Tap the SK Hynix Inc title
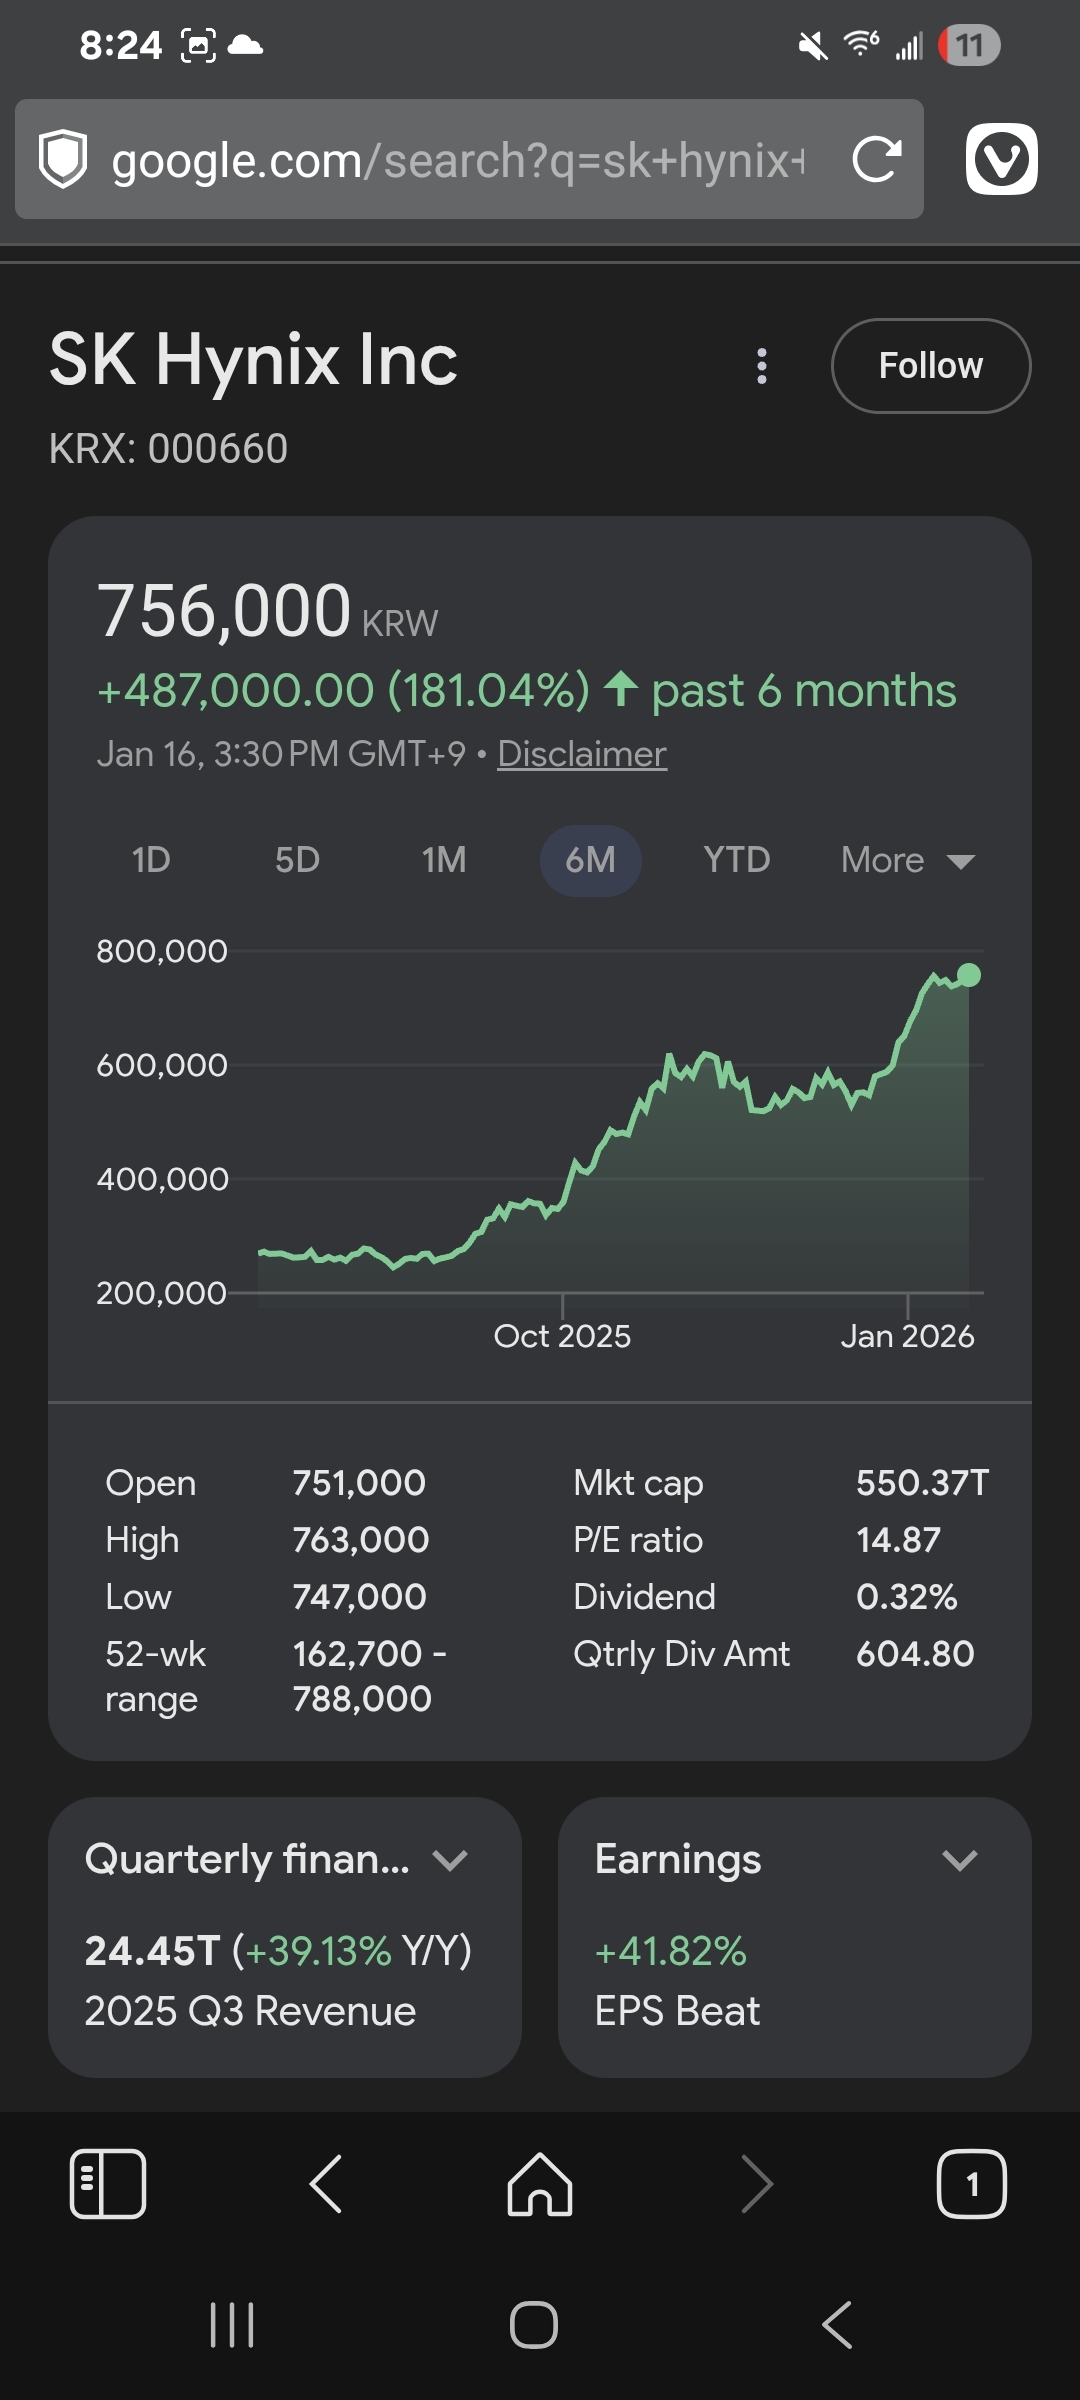 coord(253,359)
